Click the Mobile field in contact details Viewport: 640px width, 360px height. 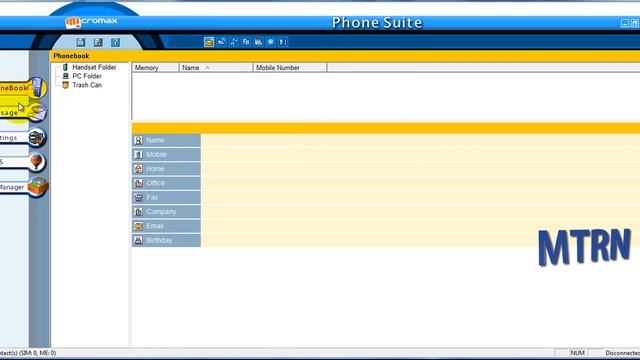[420, 154]
